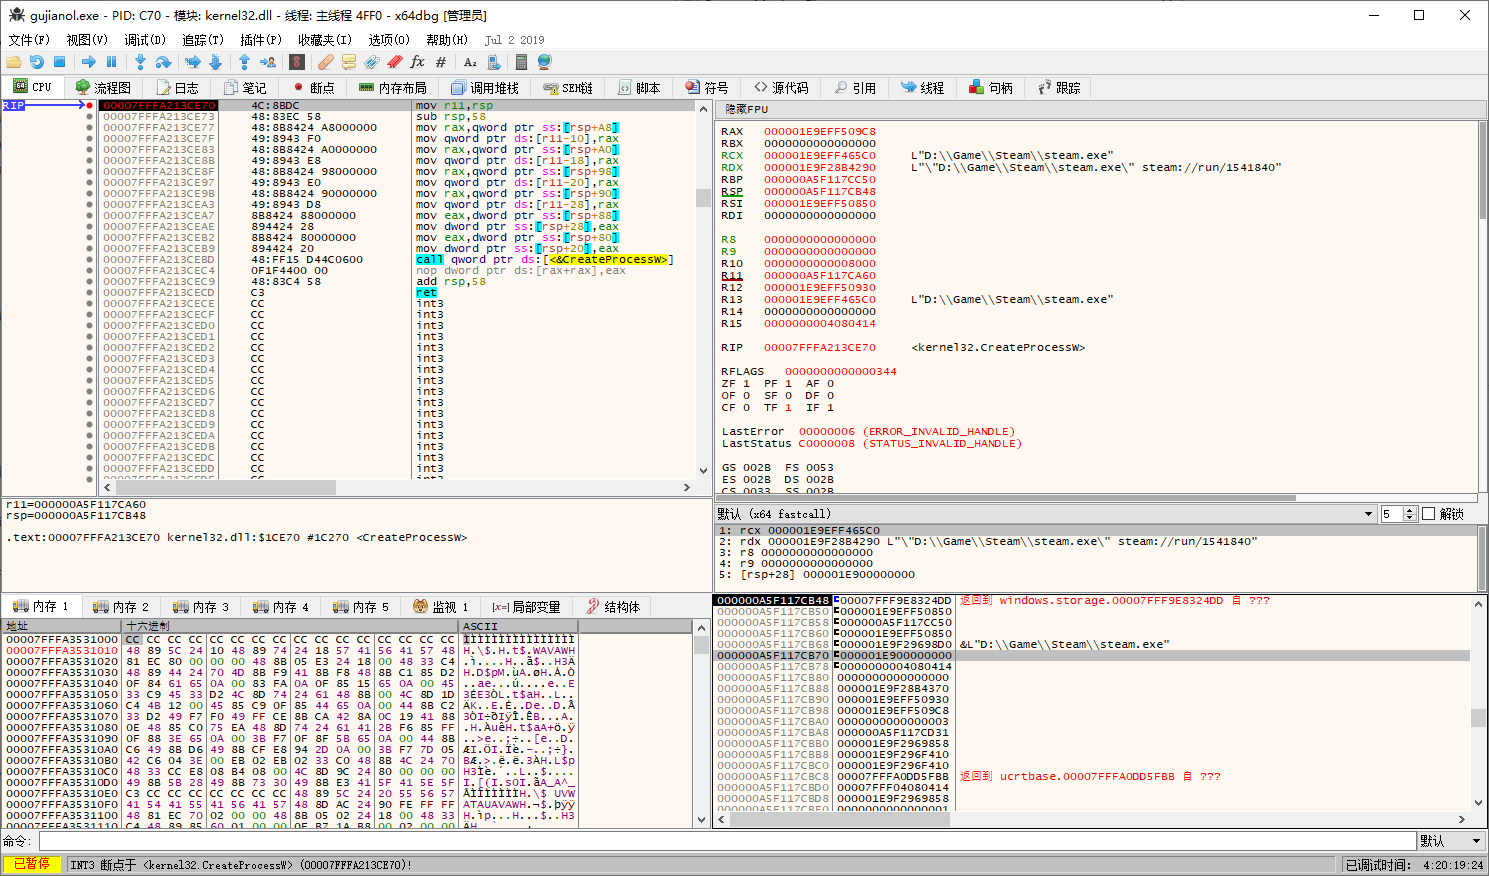Screen dimensions: 1489x876
Task: Step into the next instruction
Action: 140,62
